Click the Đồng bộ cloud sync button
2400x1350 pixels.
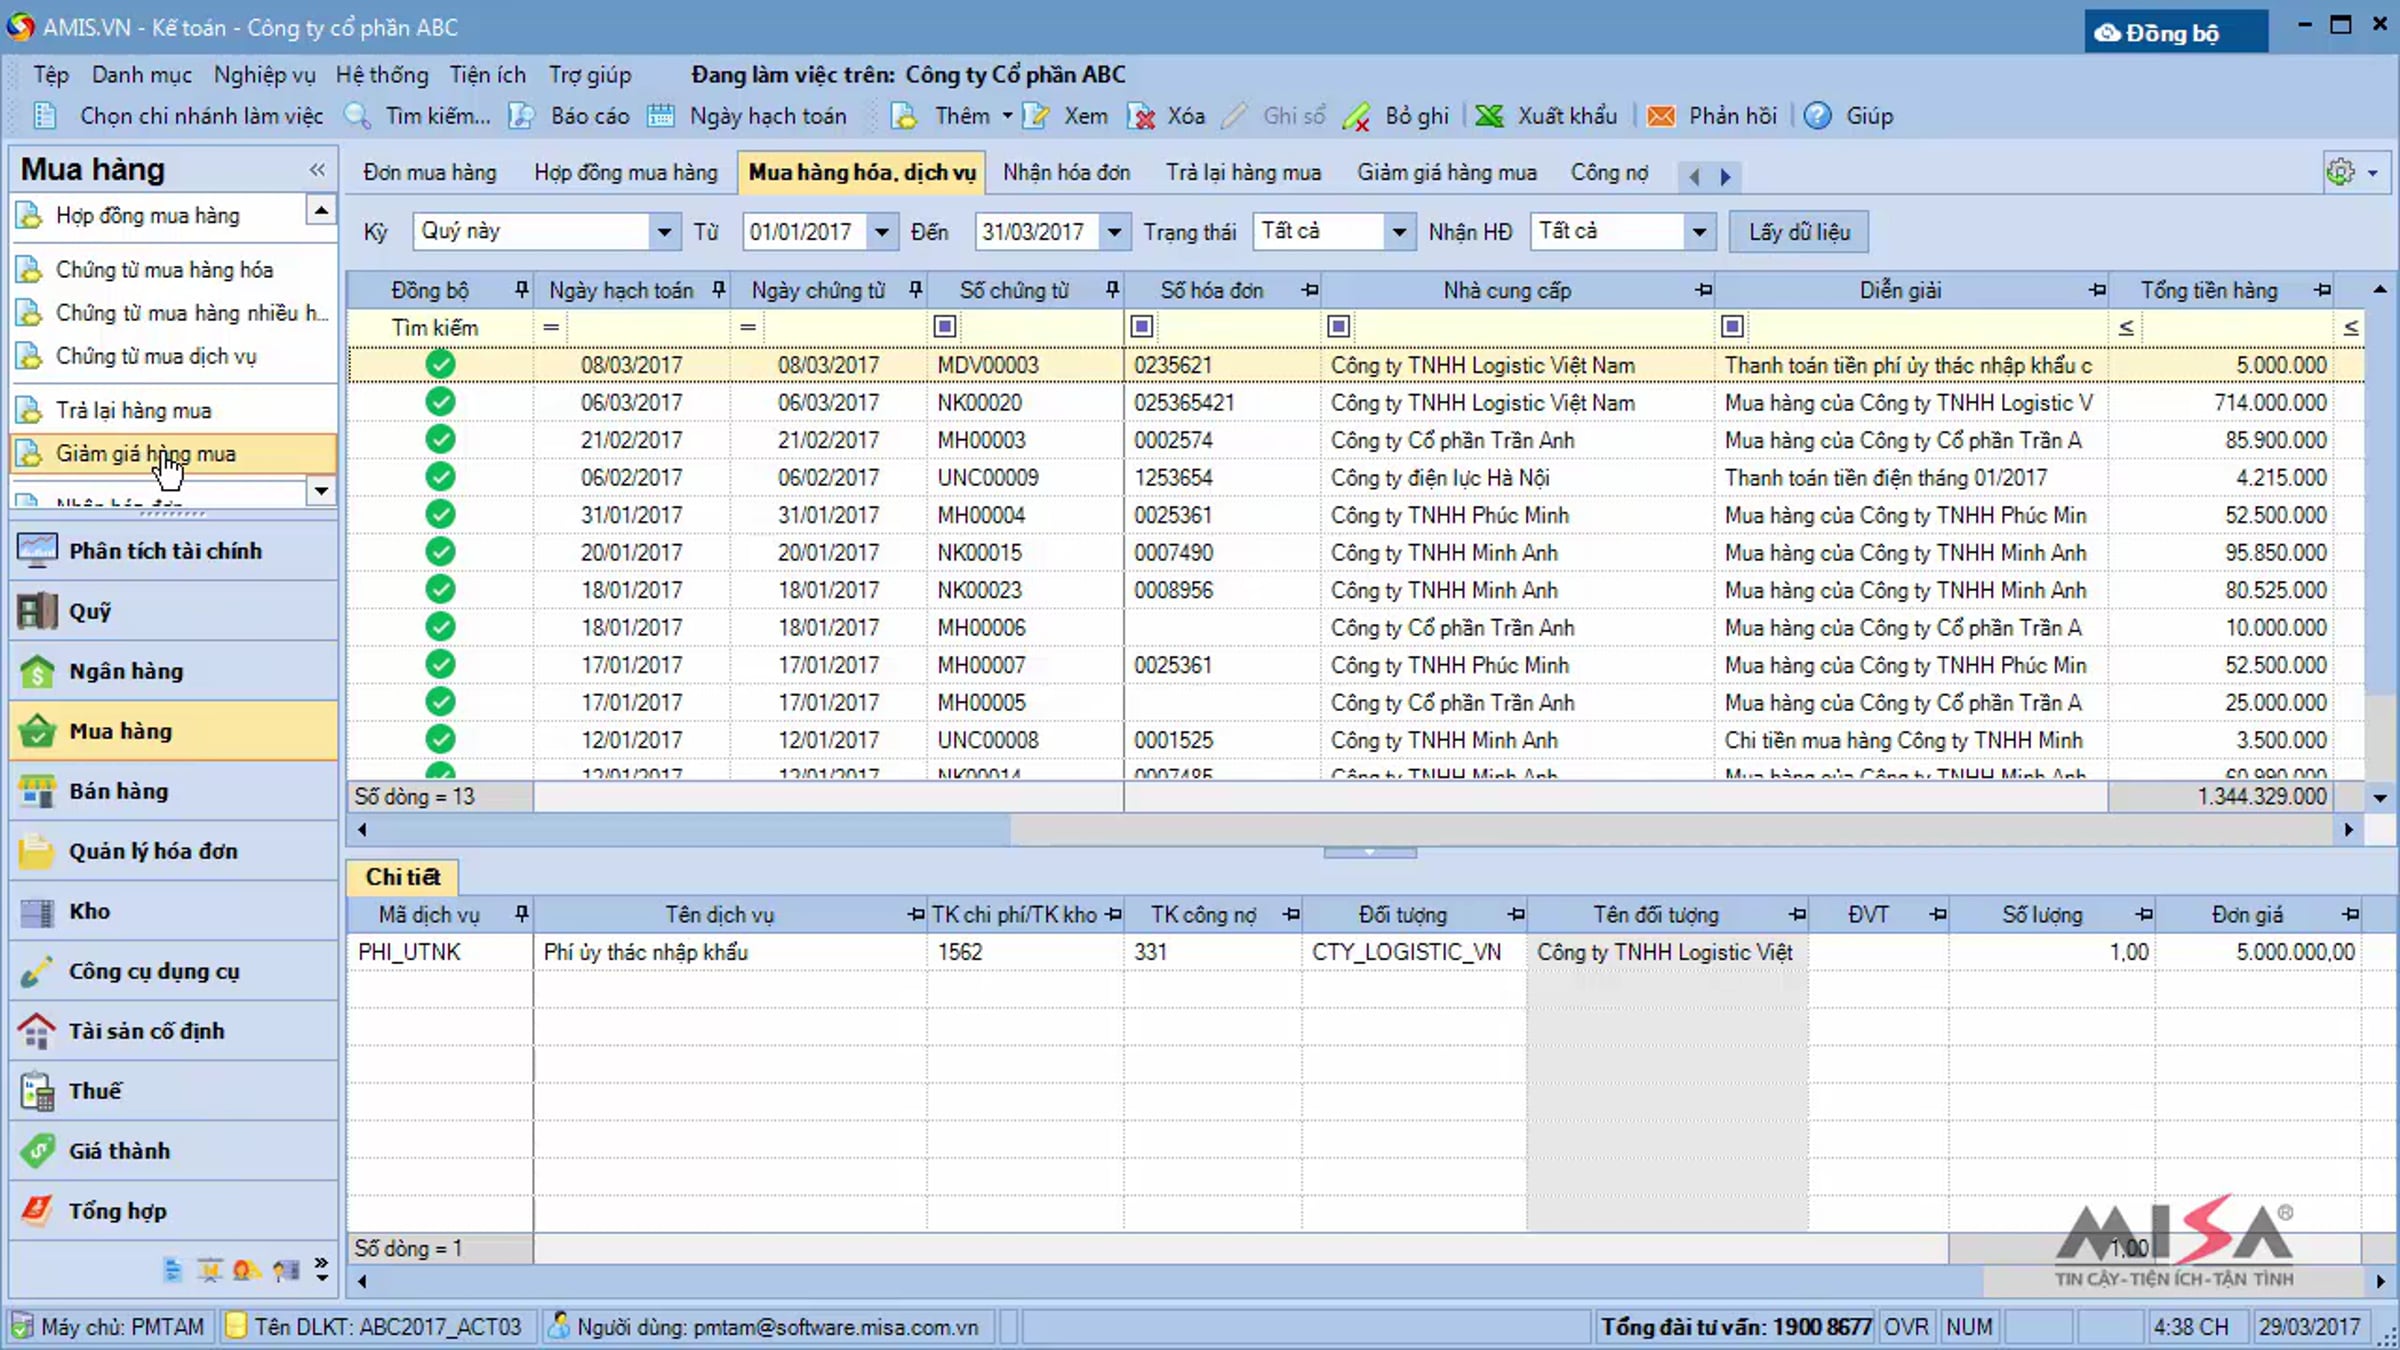(2176, 32)
